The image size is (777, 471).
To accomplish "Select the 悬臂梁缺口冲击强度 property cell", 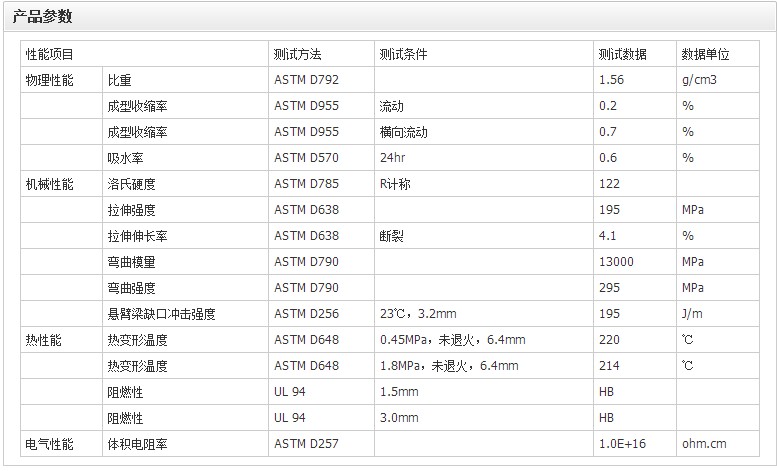I will (x=161, y=314).
